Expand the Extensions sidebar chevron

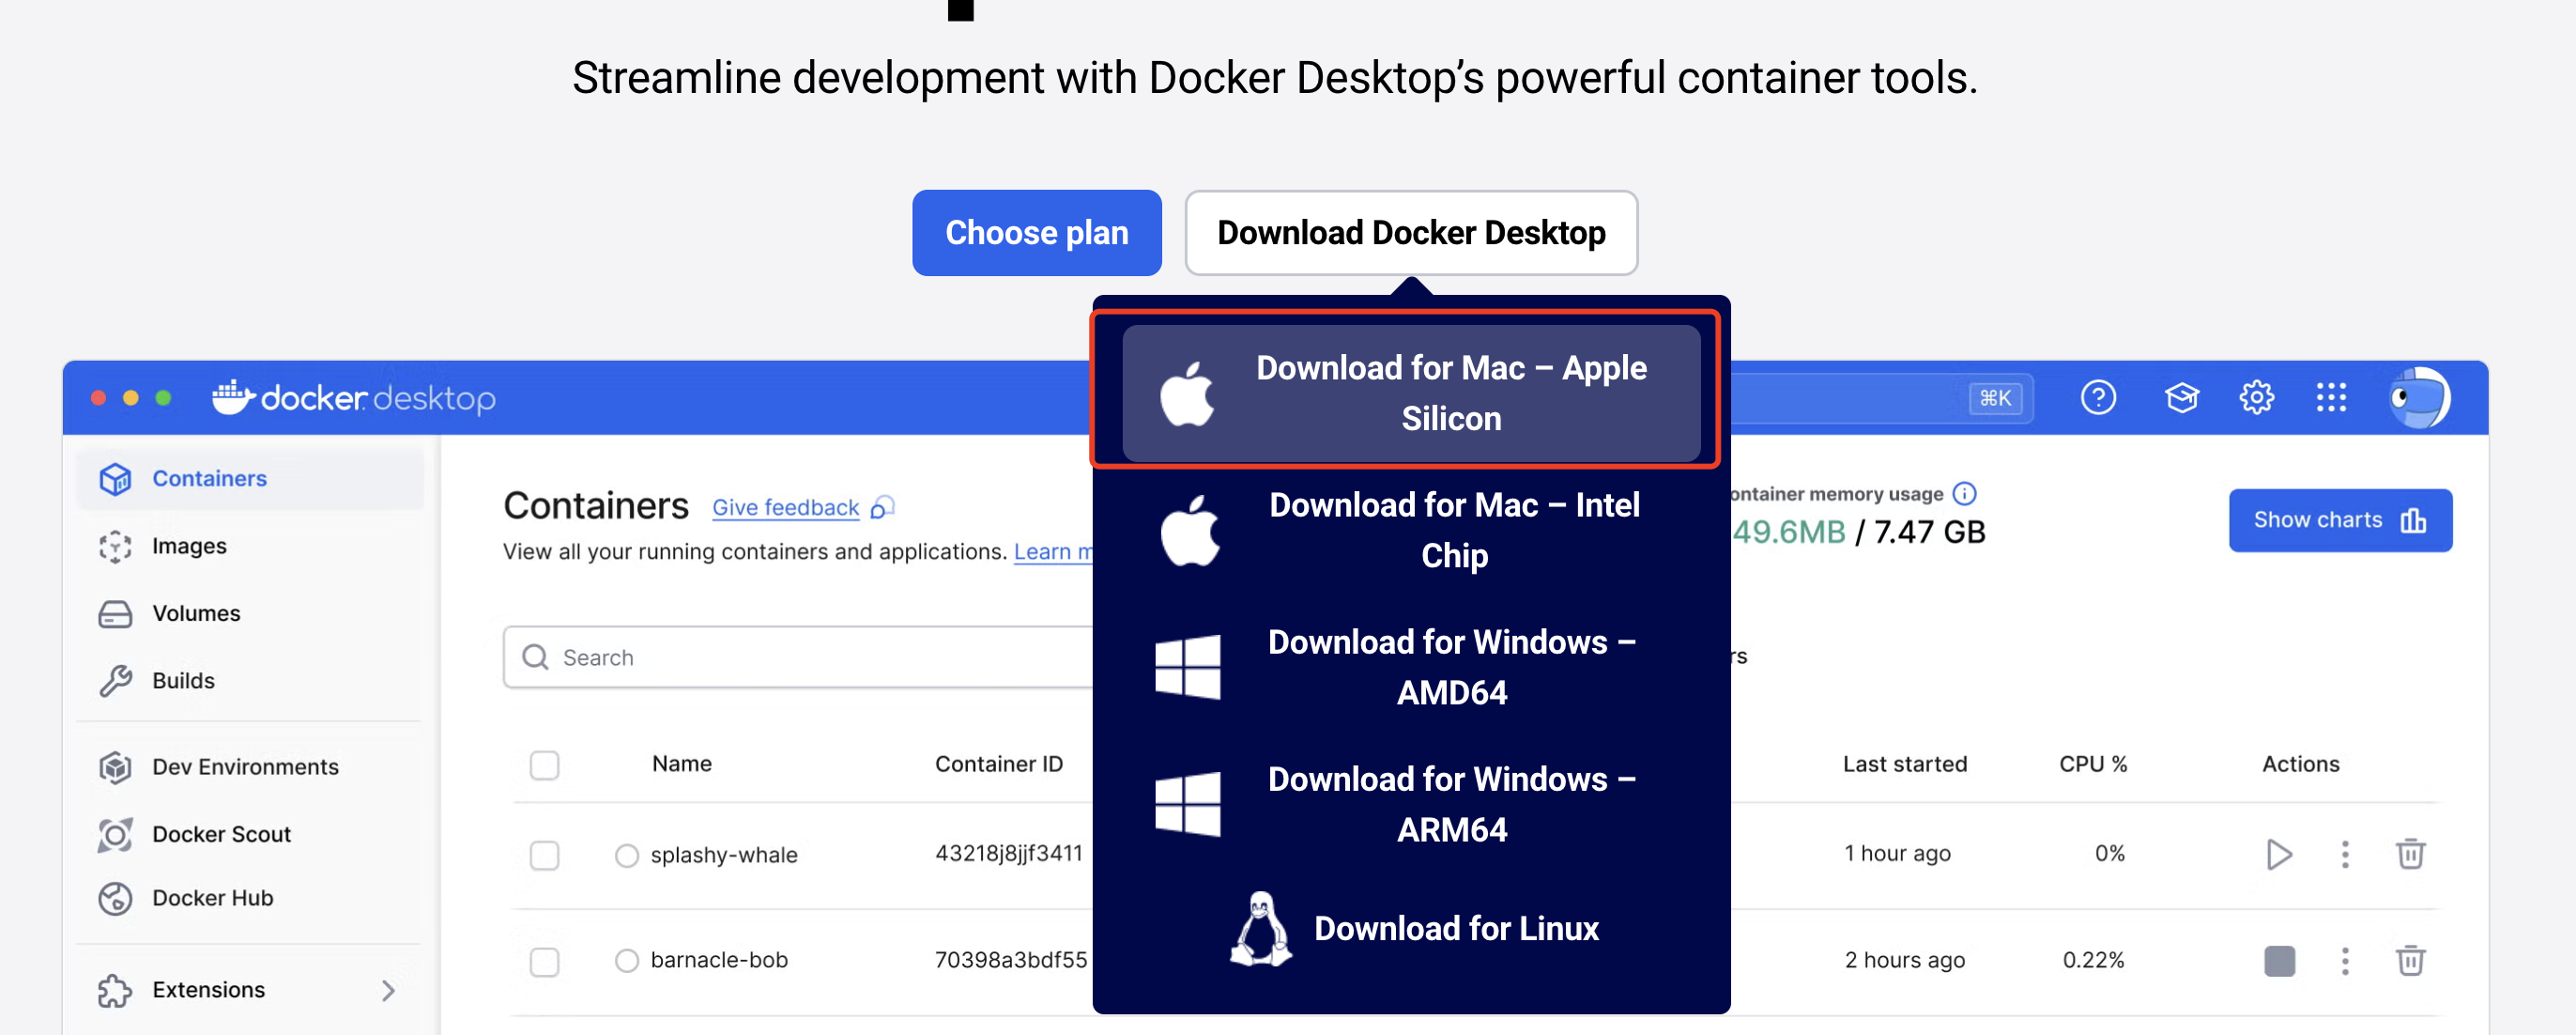pyautogui.click(x=388, y=990)
